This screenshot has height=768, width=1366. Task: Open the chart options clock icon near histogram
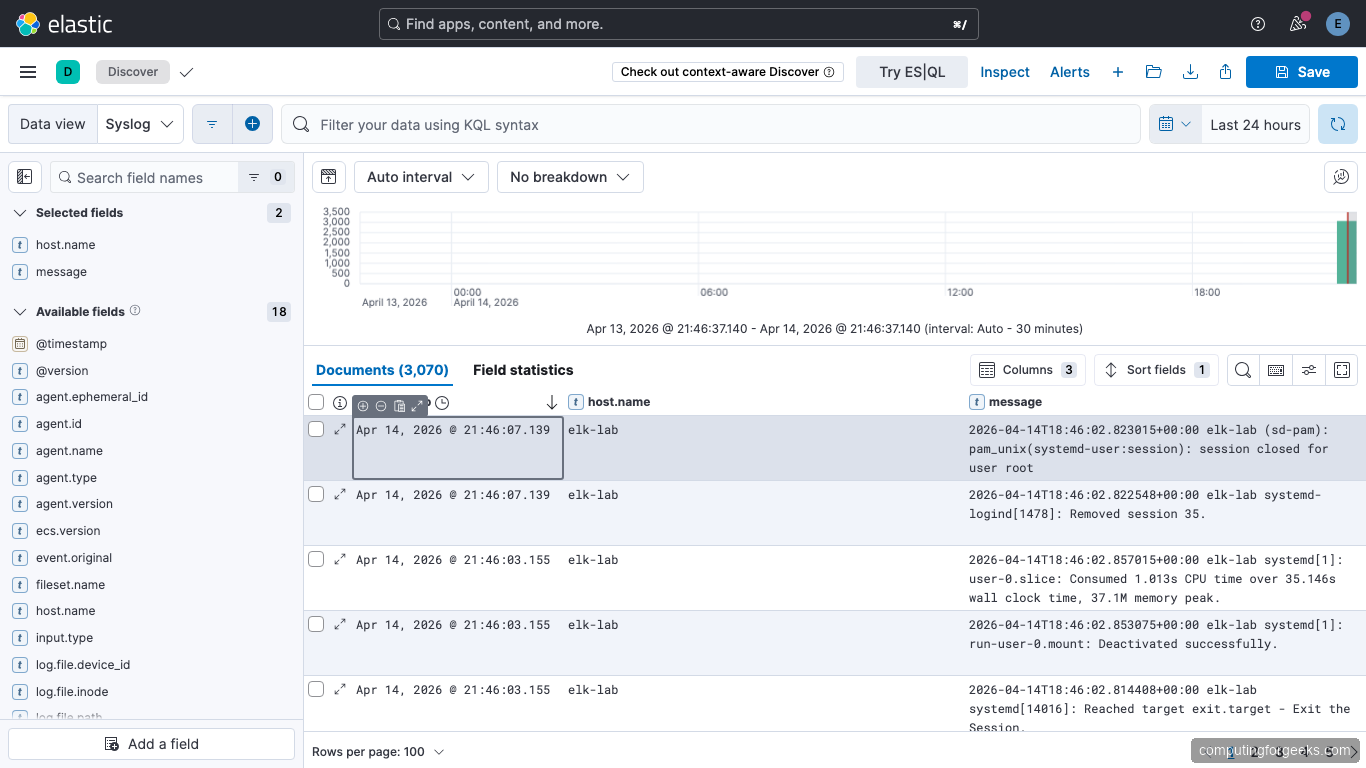(x=441, y=402)
